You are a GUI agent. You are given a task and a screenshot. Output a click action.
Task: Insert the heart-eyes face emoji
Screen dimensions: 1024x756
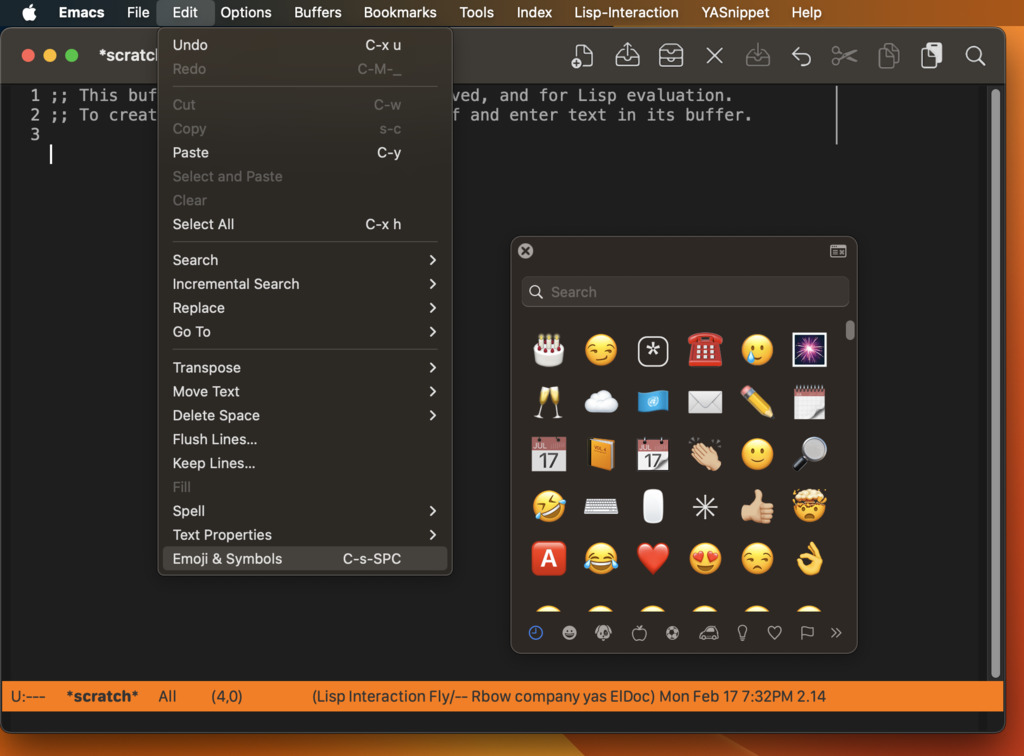point(705,559)
